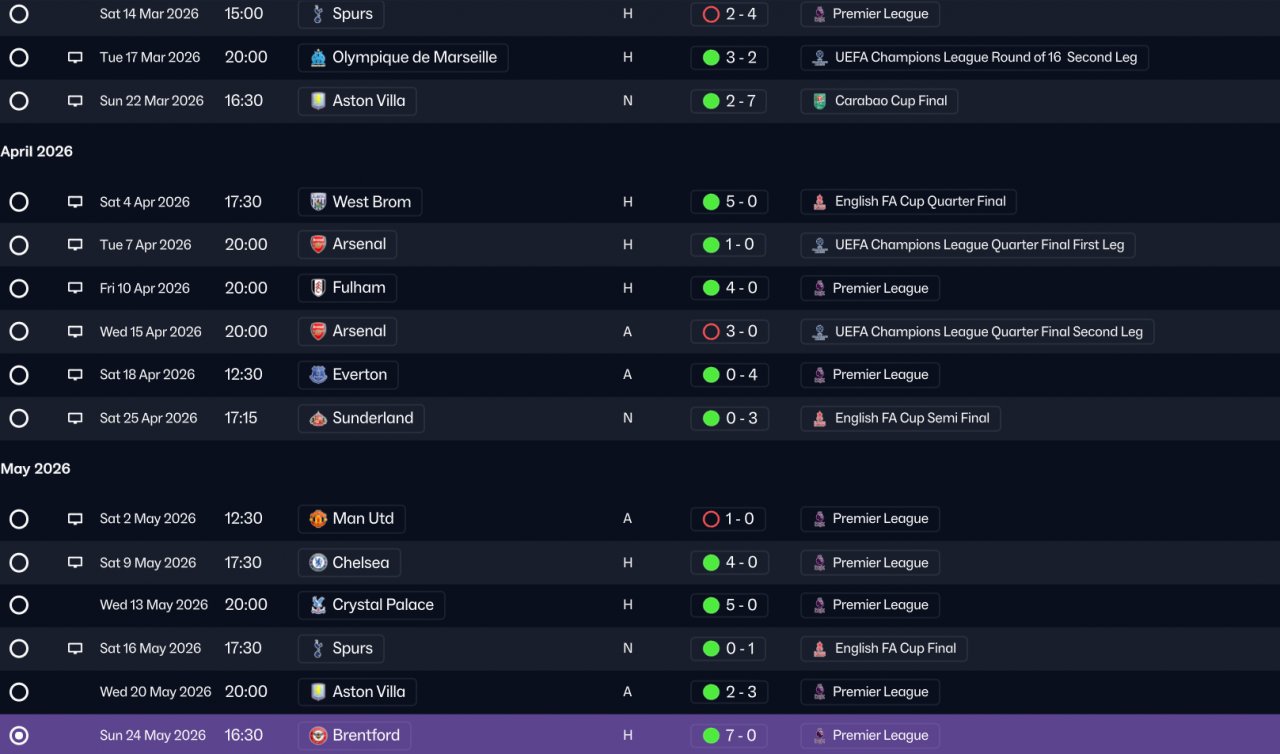This screenshot has width=1280, height=754.
Task: Click the TV icon beside Sat 16 May Spurs match
Action: (75, 648)
